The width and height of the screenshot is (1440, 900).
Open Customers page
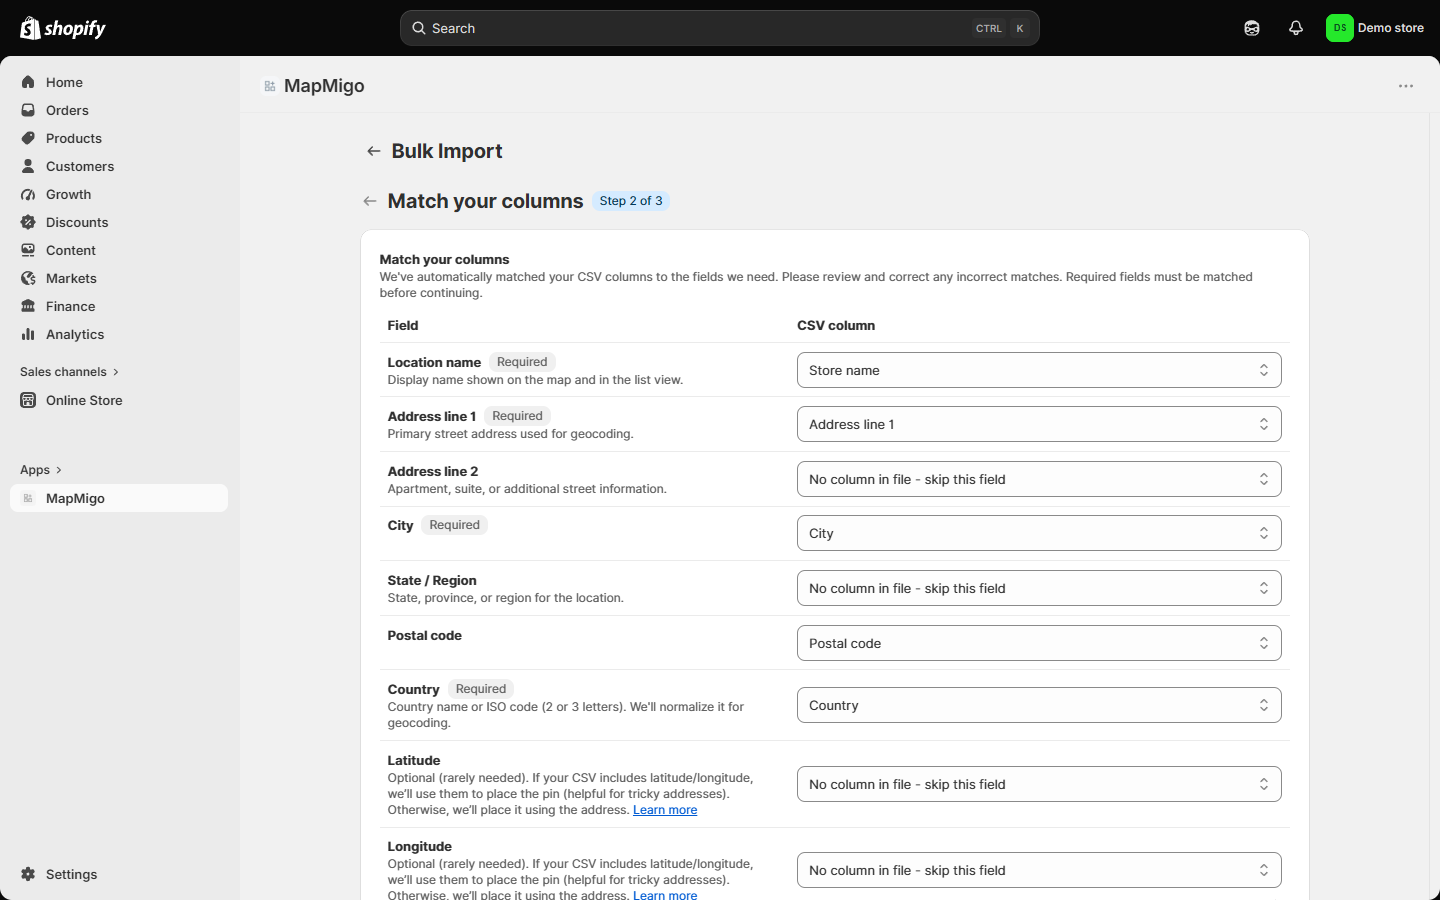coord(119,166)
